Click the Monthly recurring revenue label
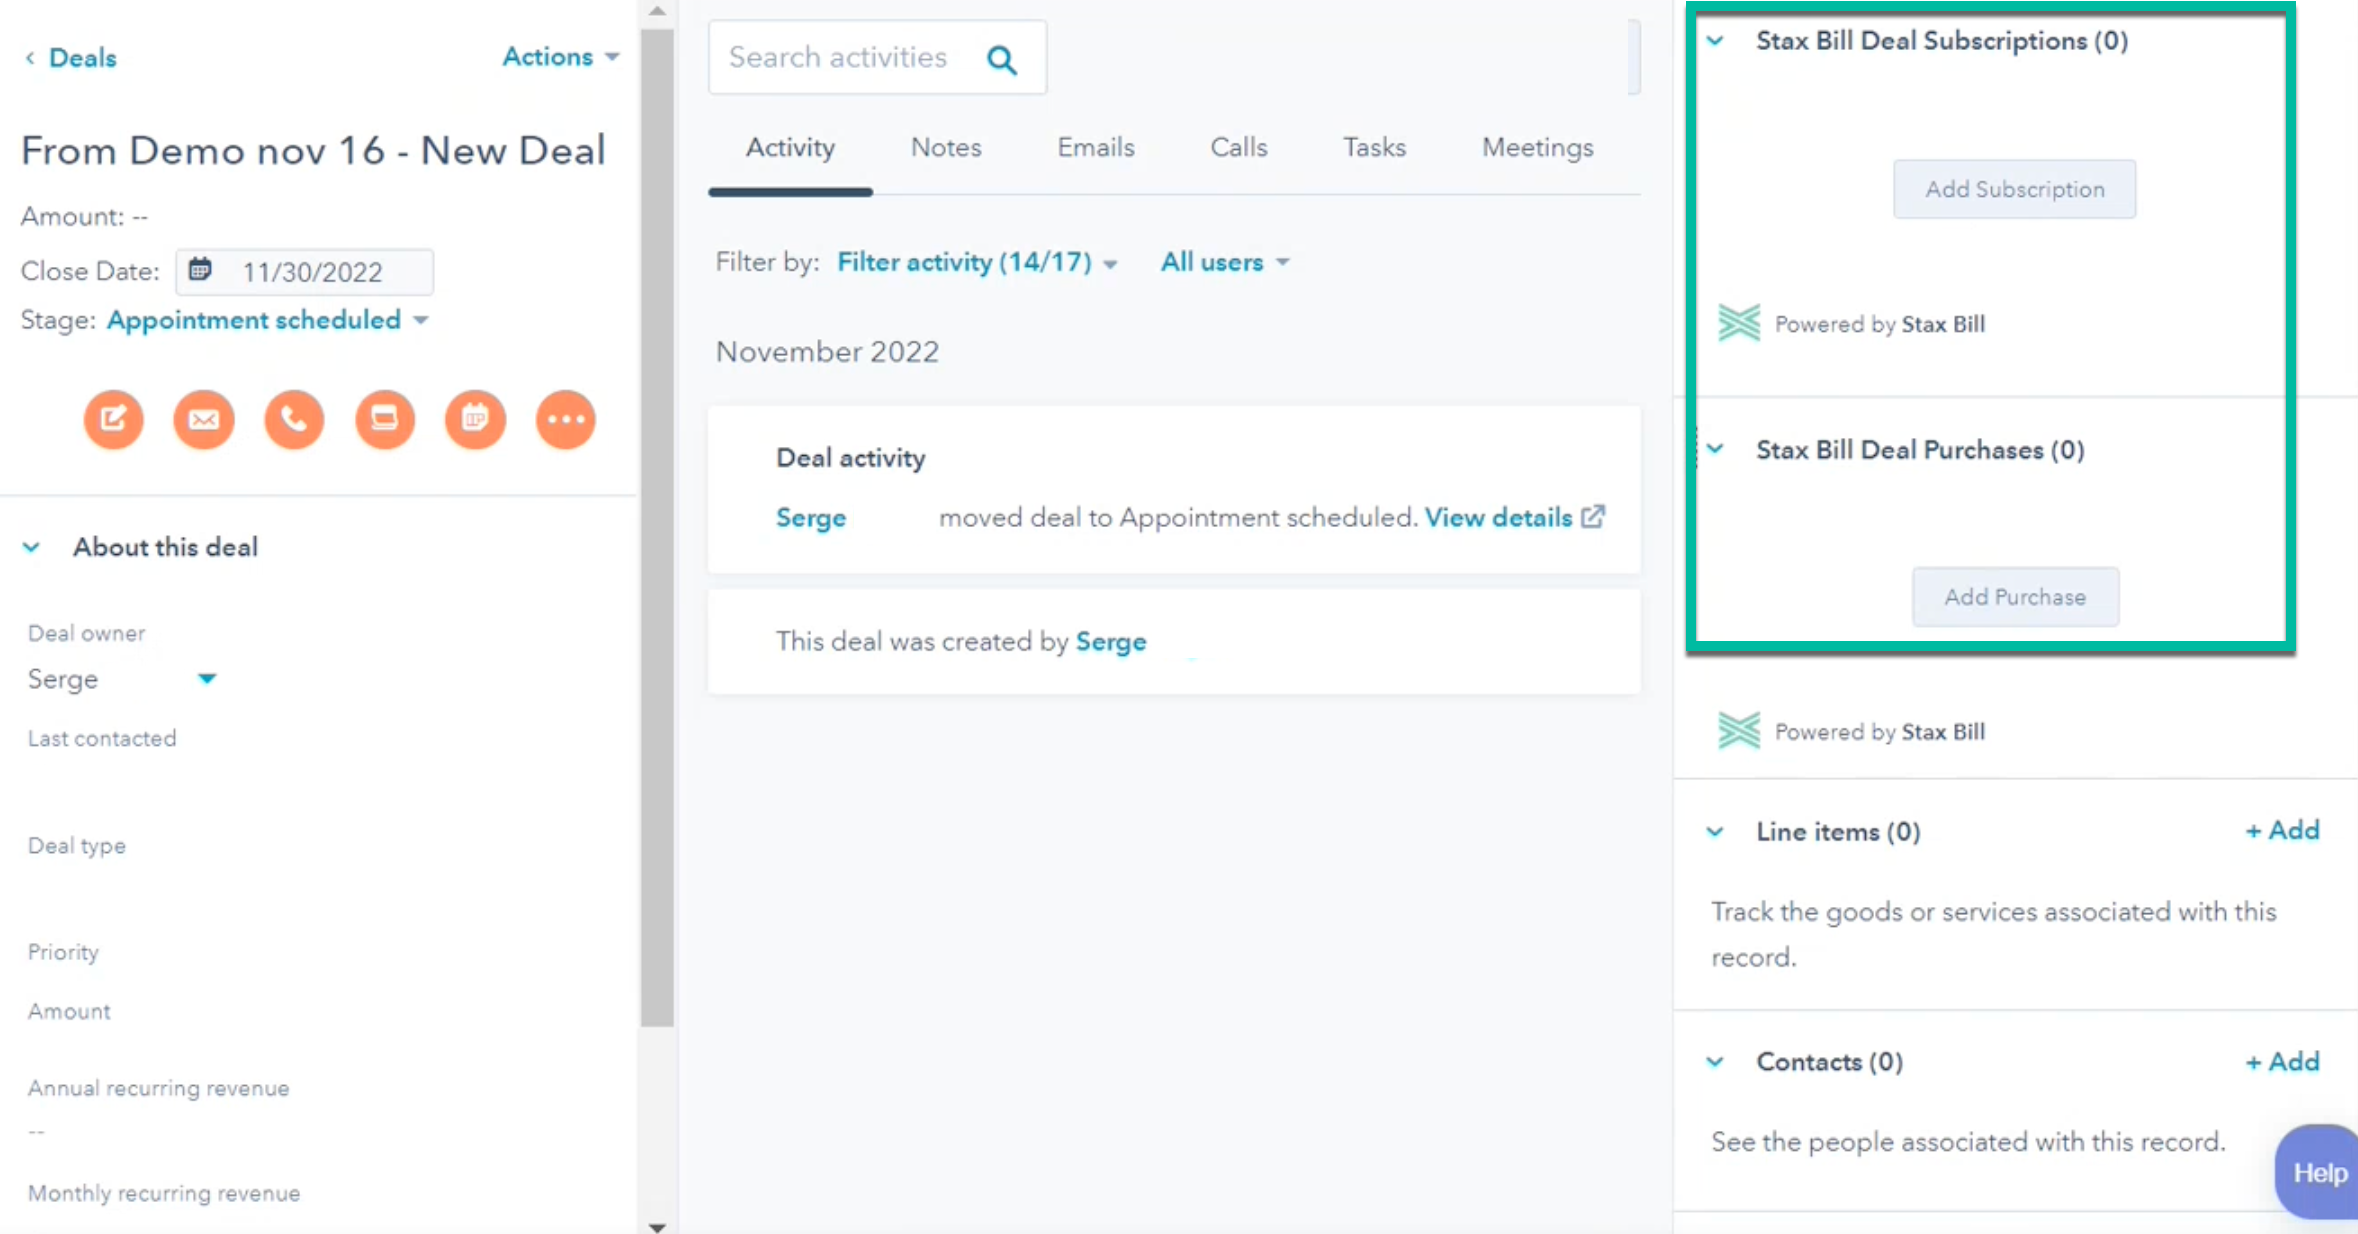The height and width of the screenshot is (1234, 2358). coord(164,1193)
